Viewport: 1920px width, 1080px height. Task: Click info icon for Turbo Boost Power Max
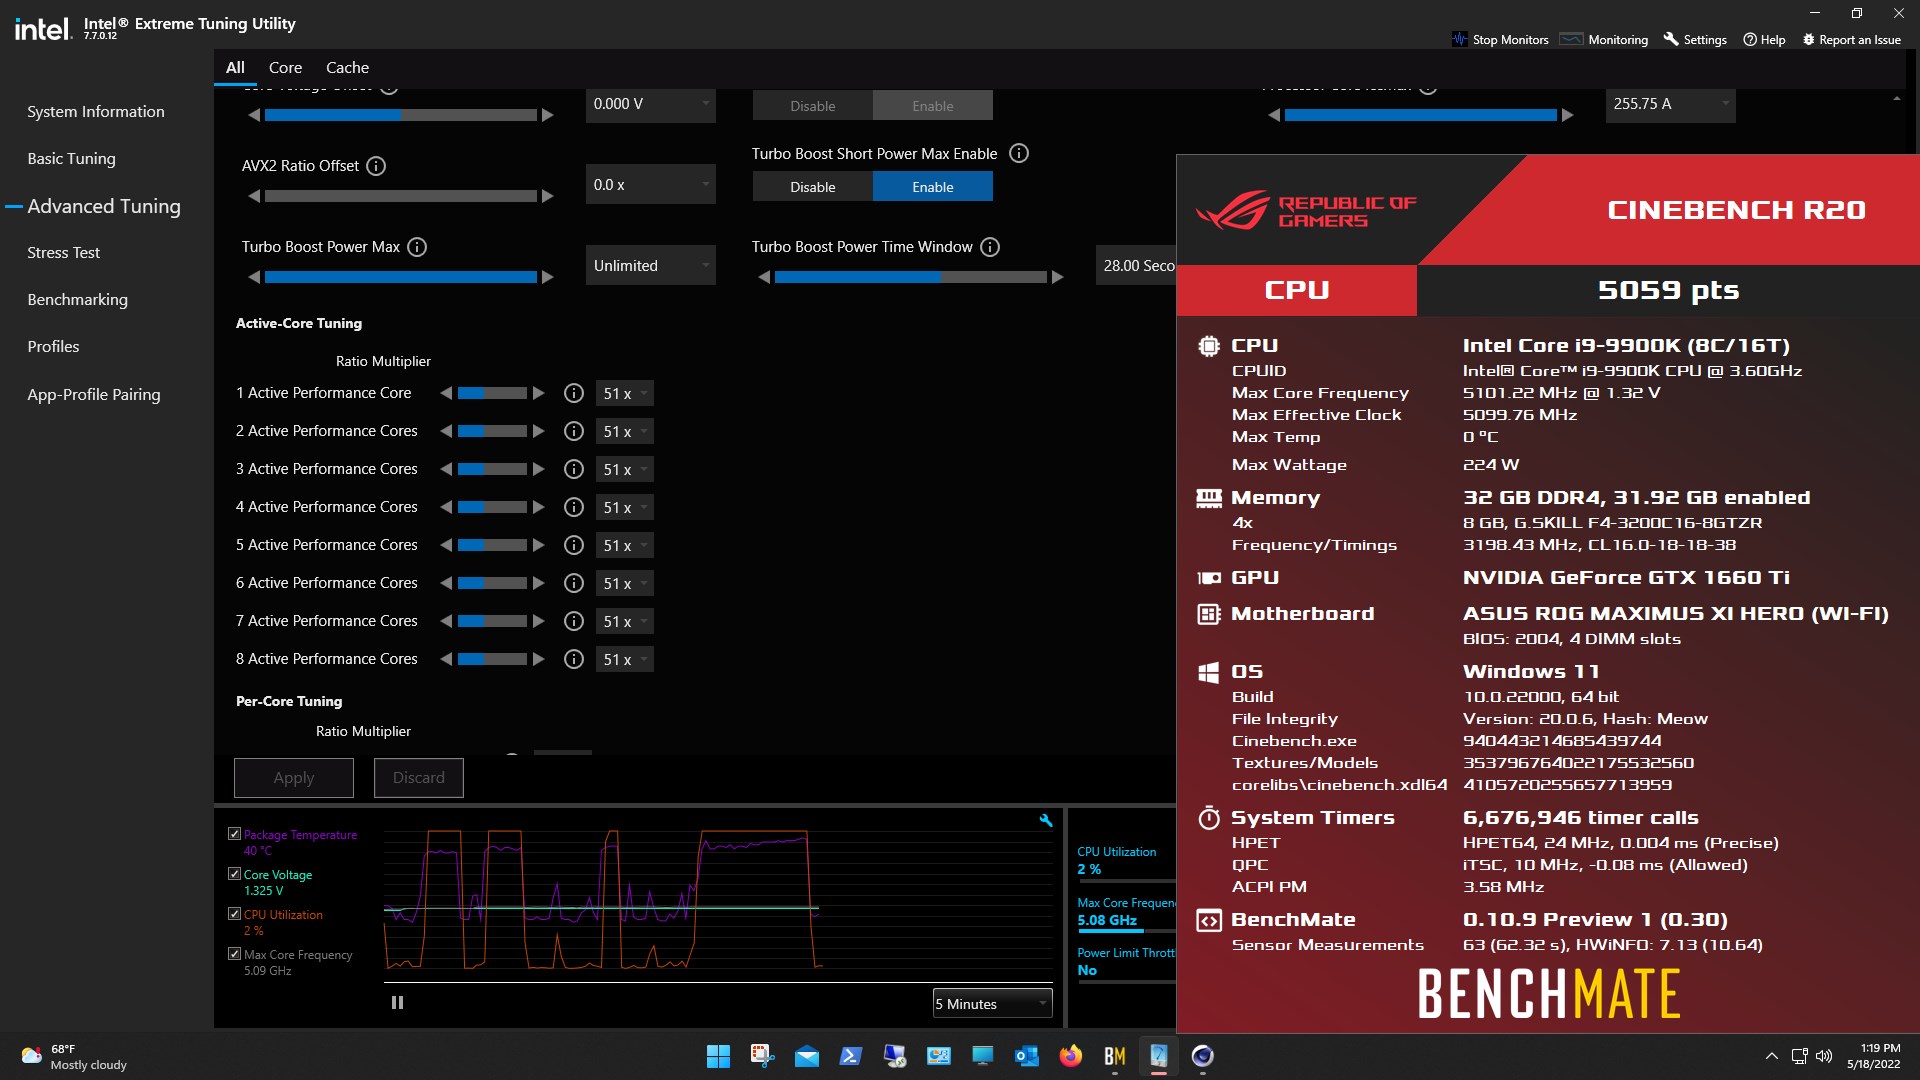417,247
